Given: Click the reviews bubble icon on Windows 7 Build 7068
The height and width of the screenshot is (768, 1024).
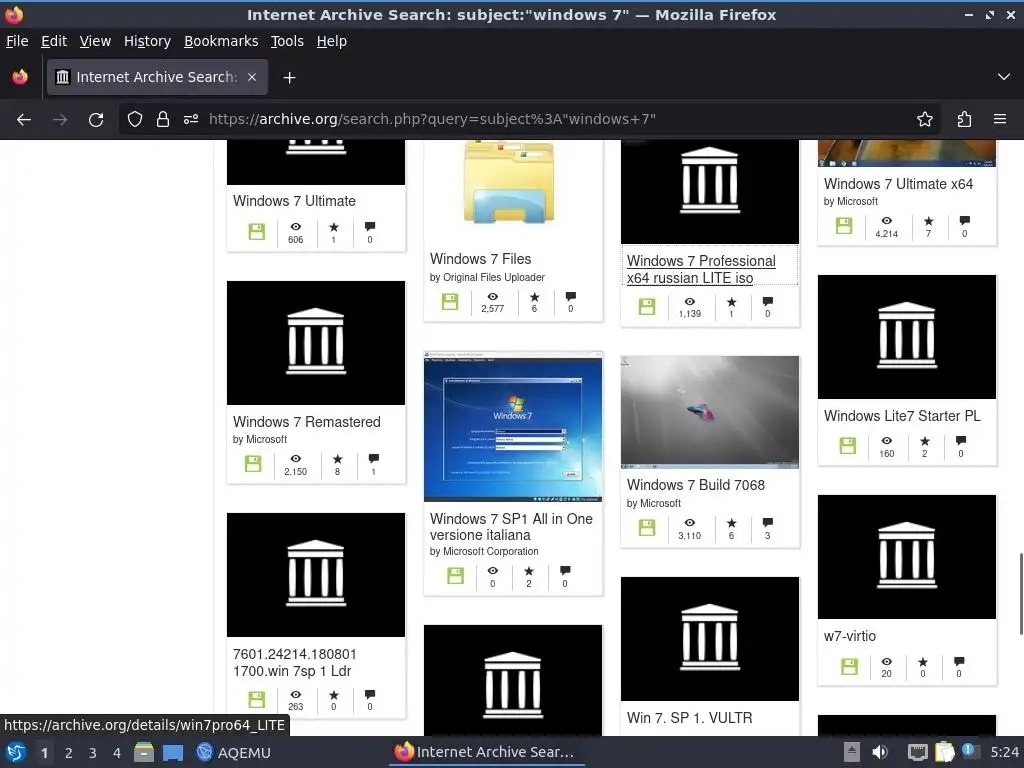Looking at the screenshot, I should click(768, 522).
